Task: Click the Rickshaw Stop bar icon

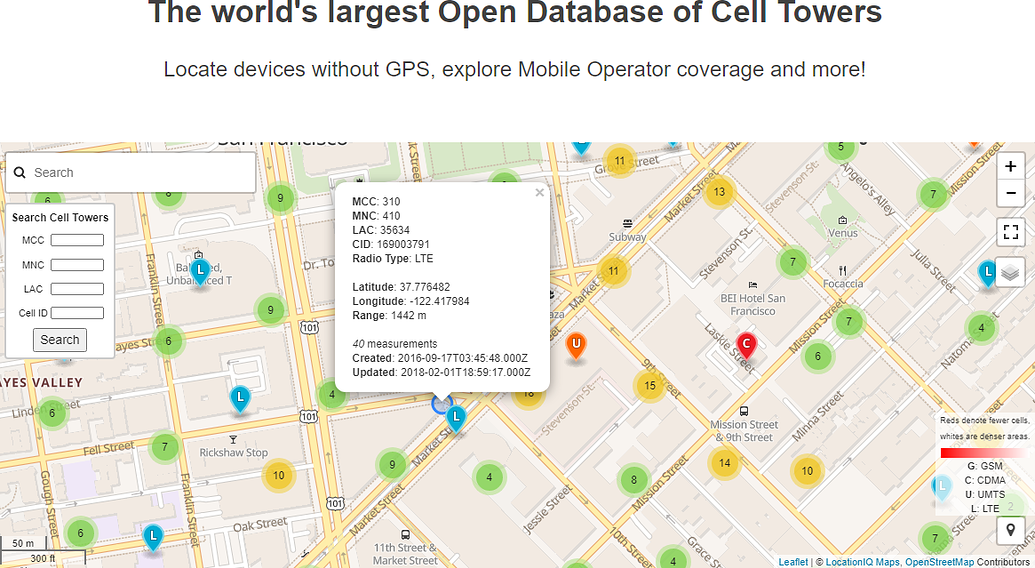Action: coord(233,439)
